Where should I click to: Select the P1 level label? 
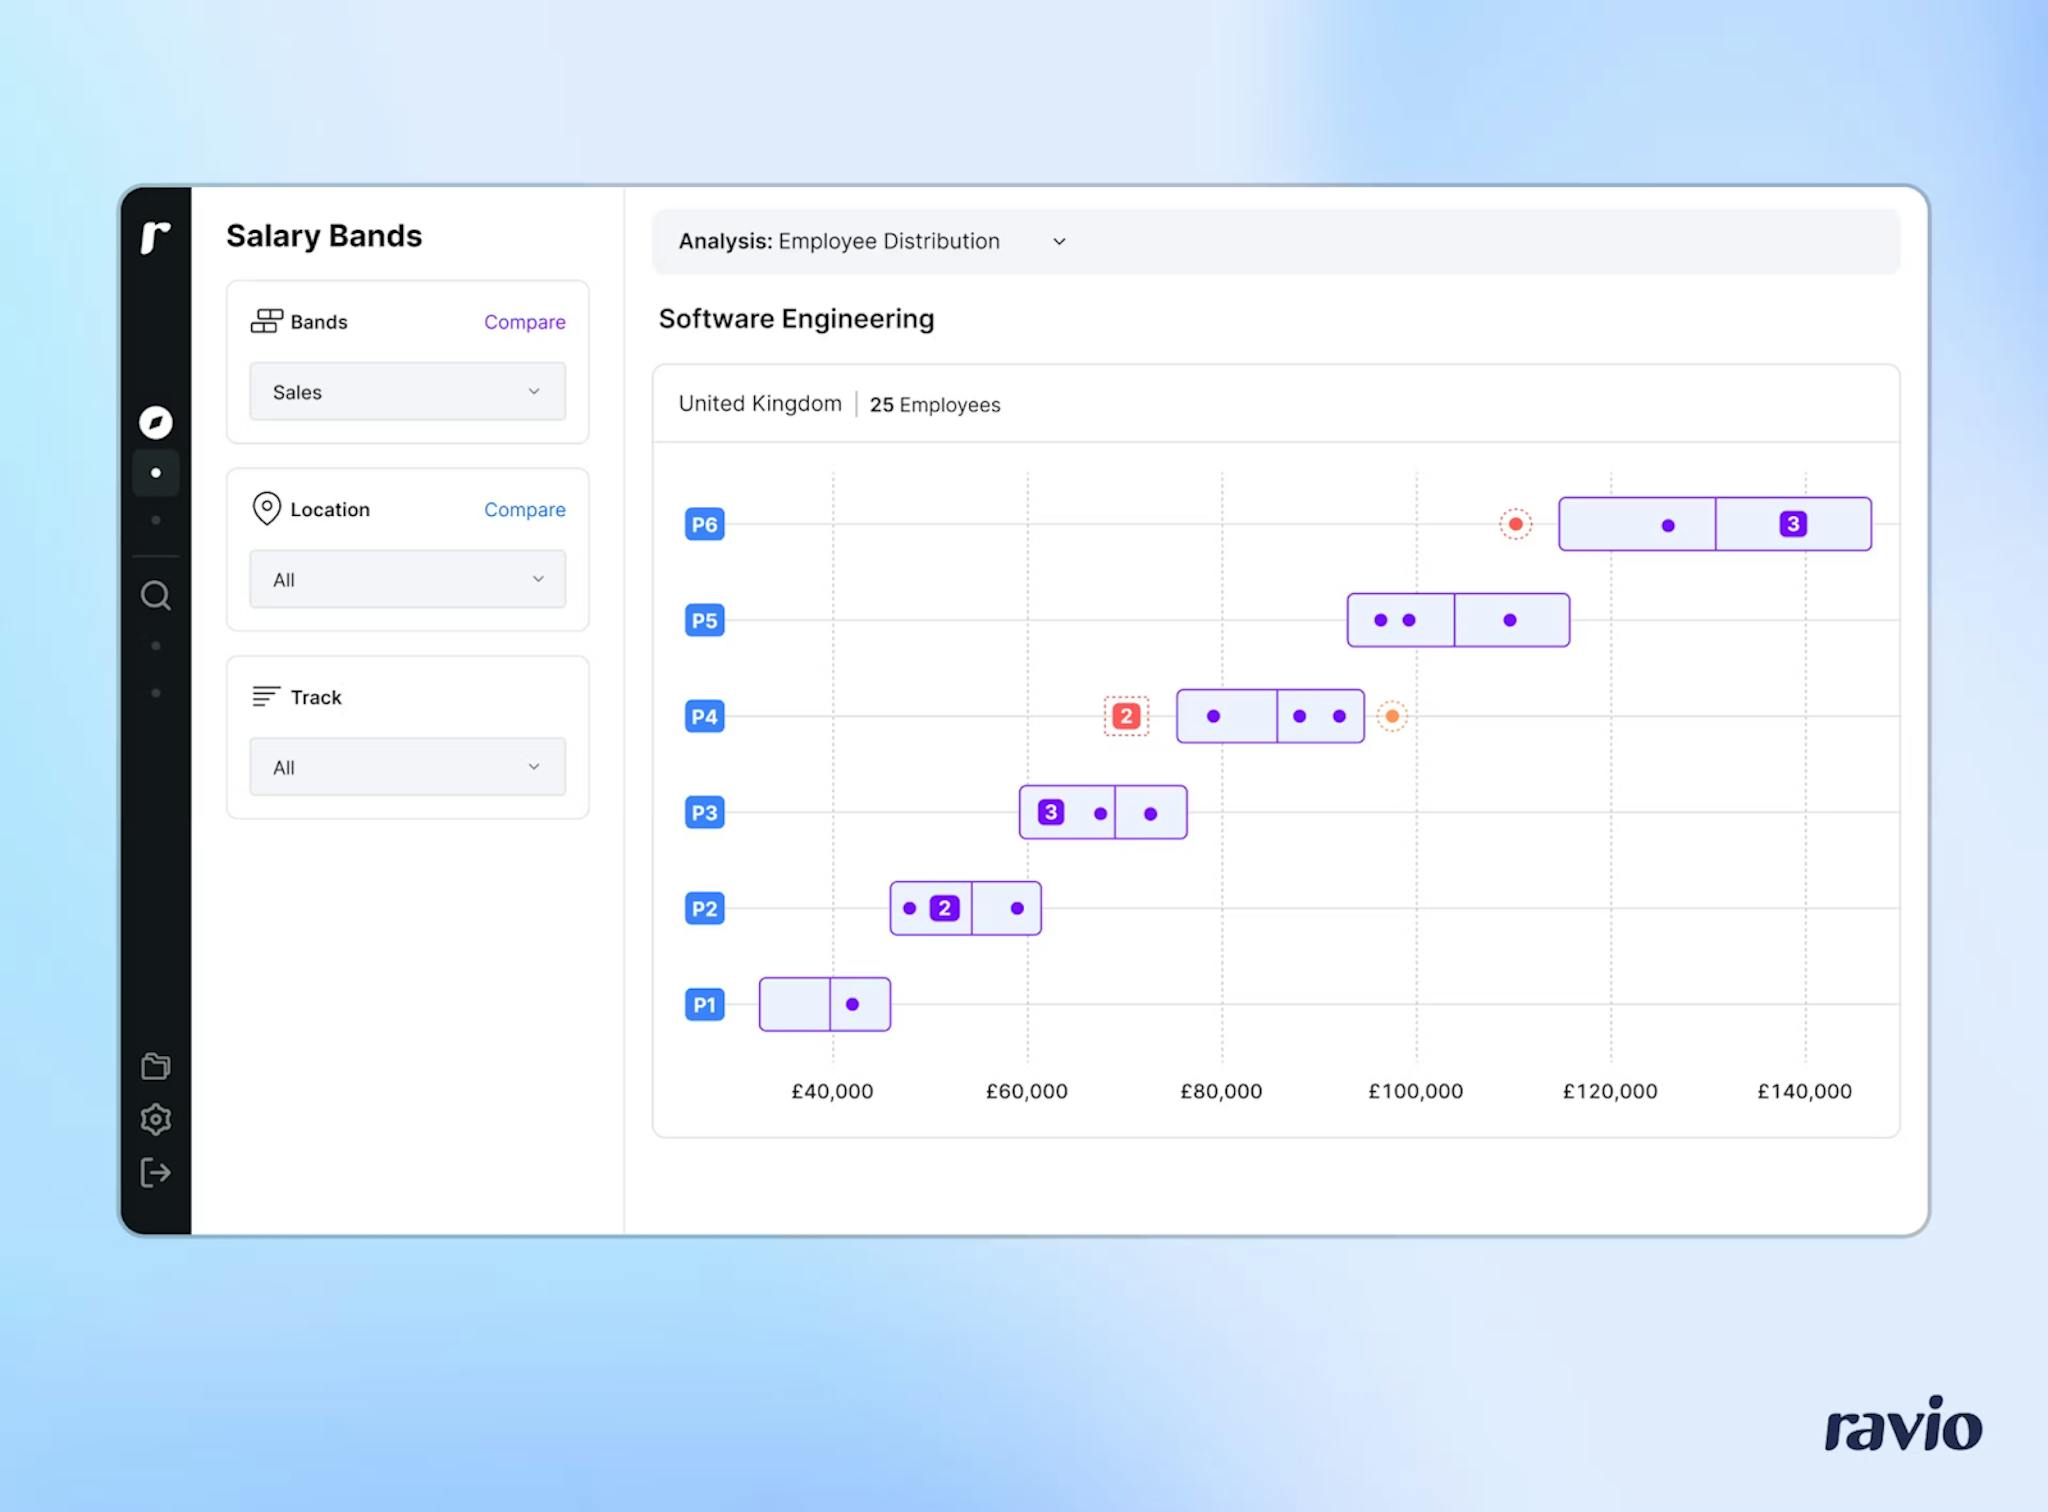[704, 1004]
